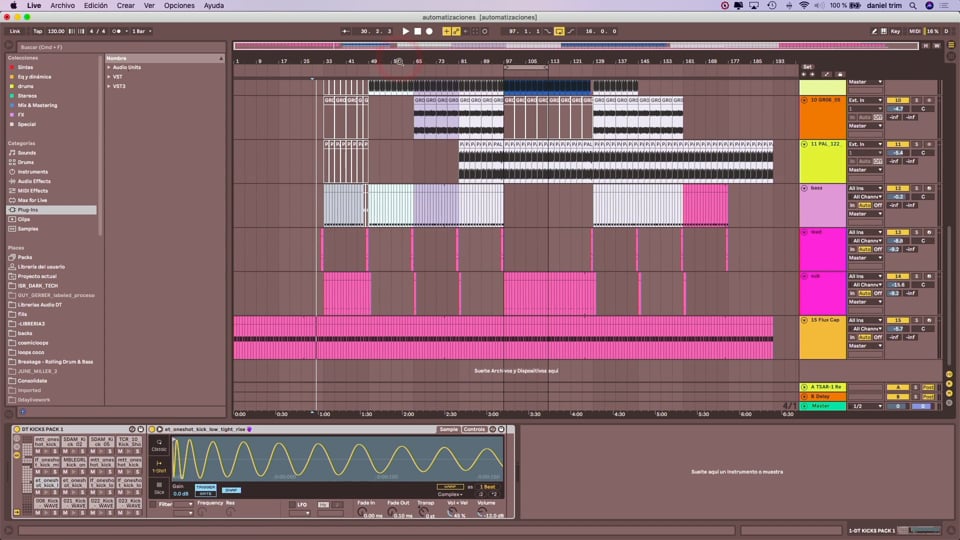Open the Instruments category

[32, 172]
